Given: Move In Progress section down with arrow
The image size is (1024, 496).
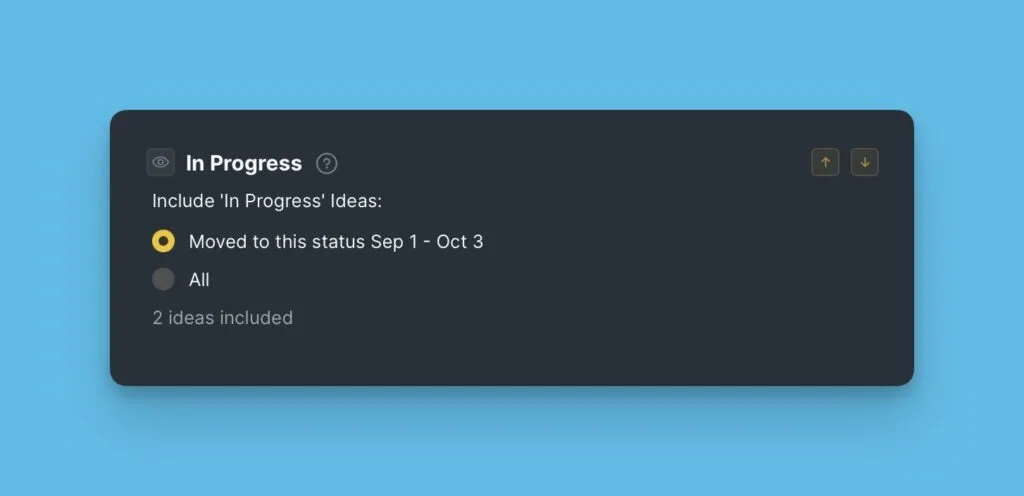Looking at the screenshot, I should [865, 162].
